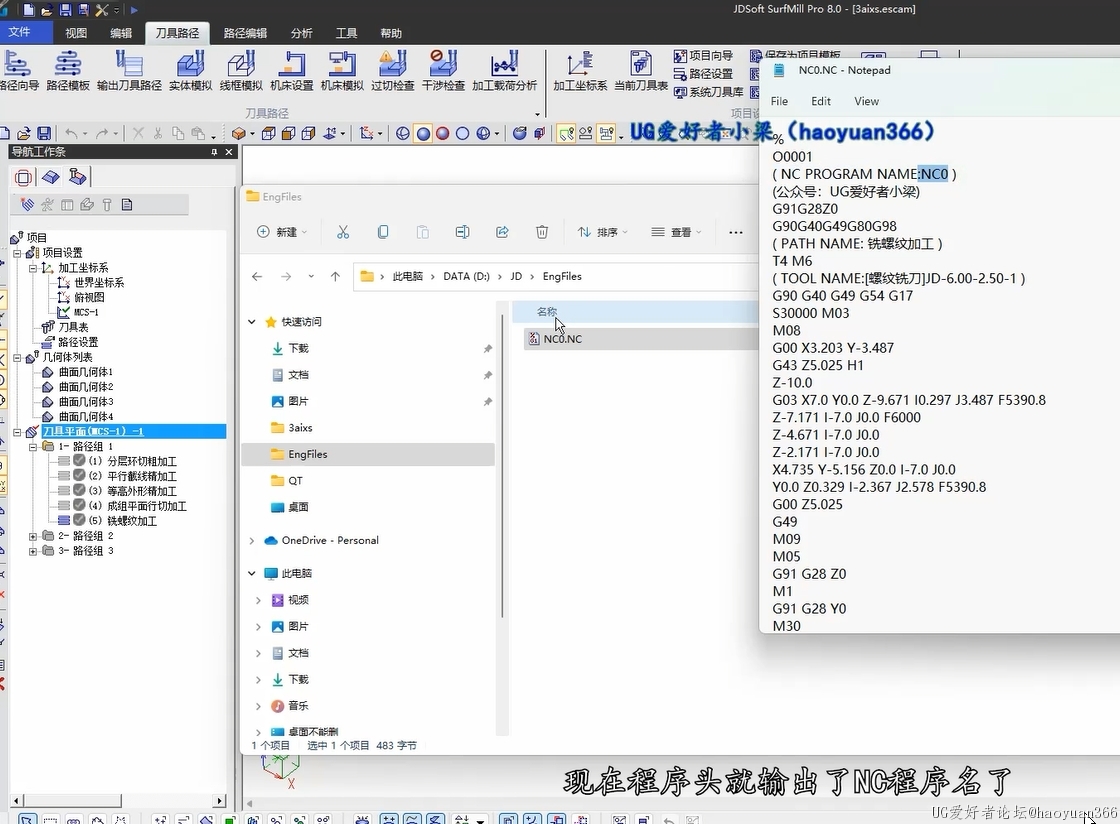
Task: Select red sphere render mode icon
Action: (x=443, y=134)
